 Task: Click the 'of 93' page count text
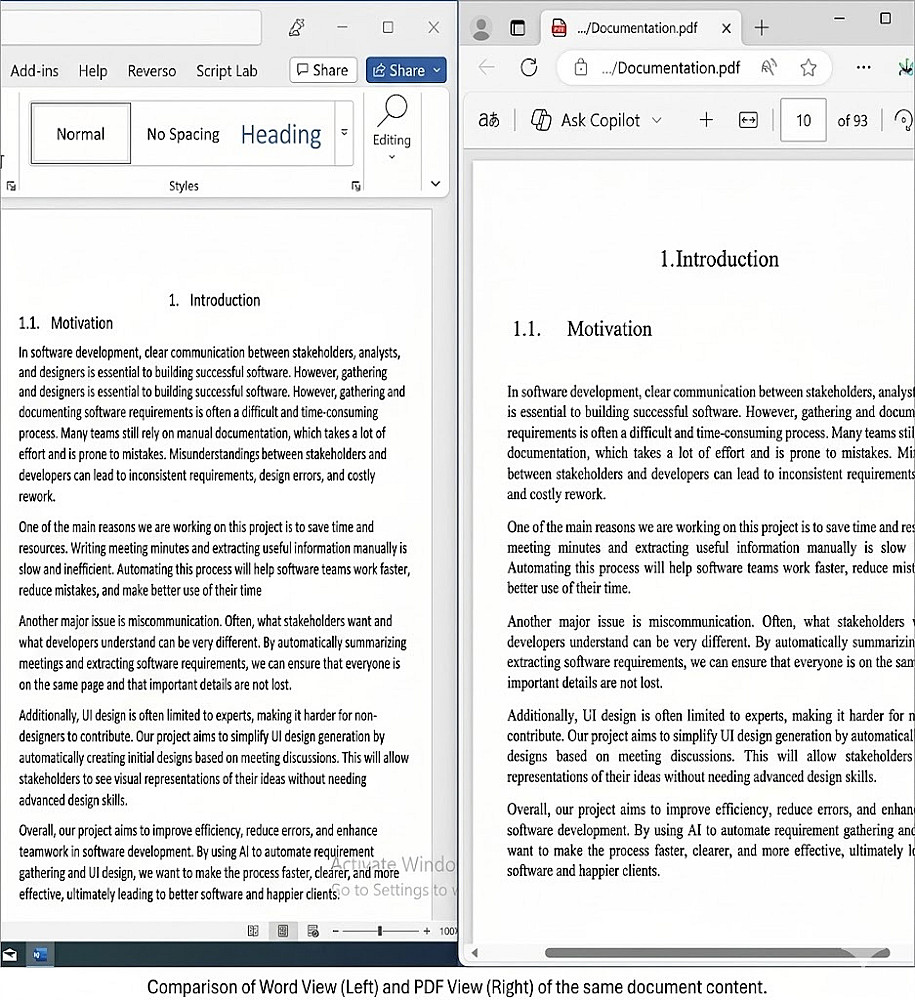click(x=853, y=121)
